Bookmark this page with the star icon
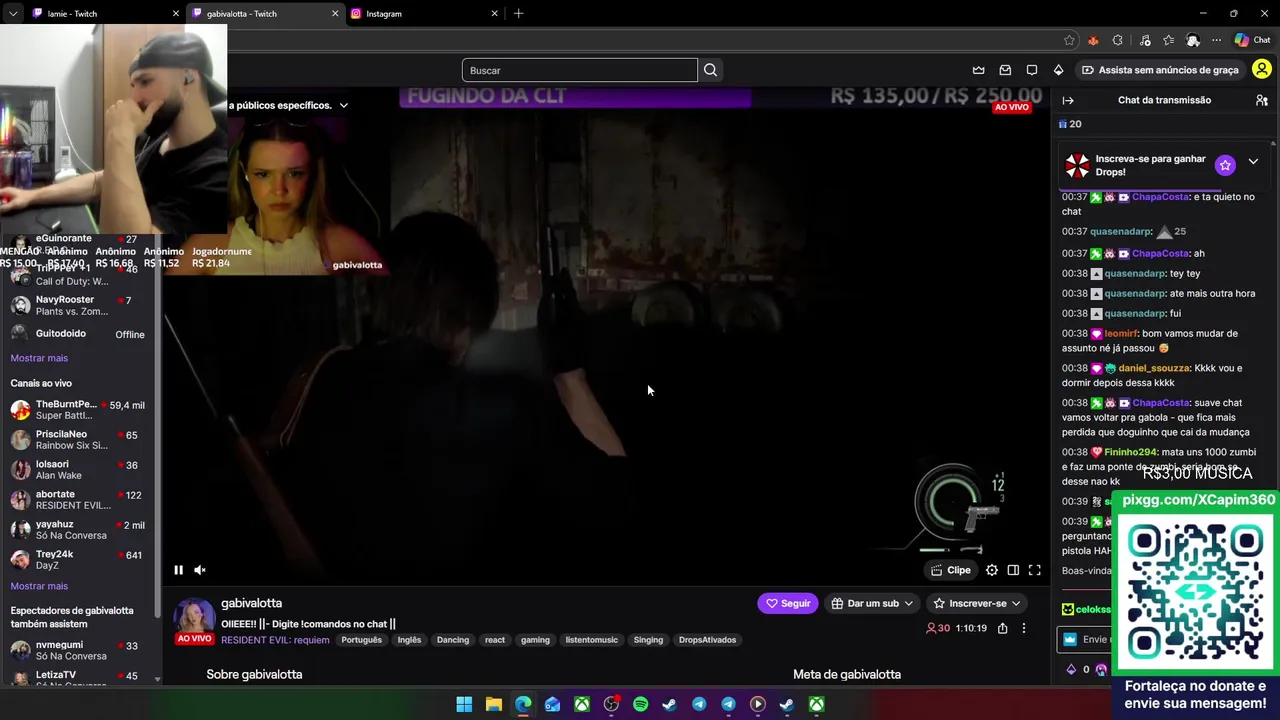 point(1069,40)
